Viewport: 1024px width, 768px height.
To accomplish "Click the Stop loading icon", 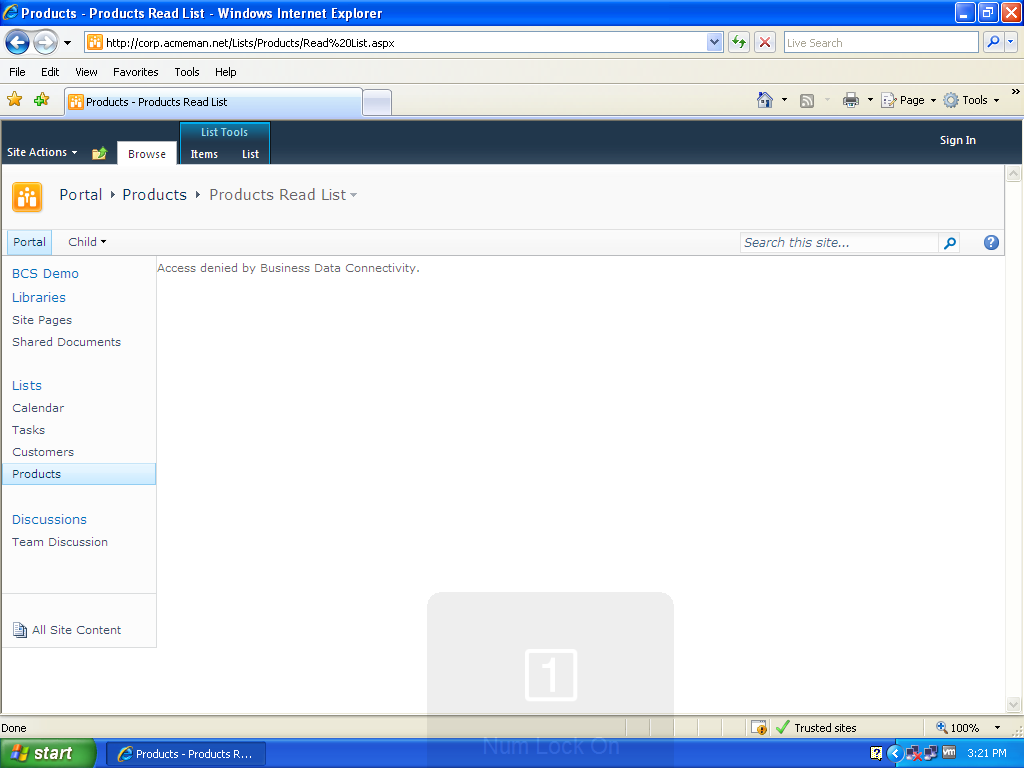I will tap(765, 42).
